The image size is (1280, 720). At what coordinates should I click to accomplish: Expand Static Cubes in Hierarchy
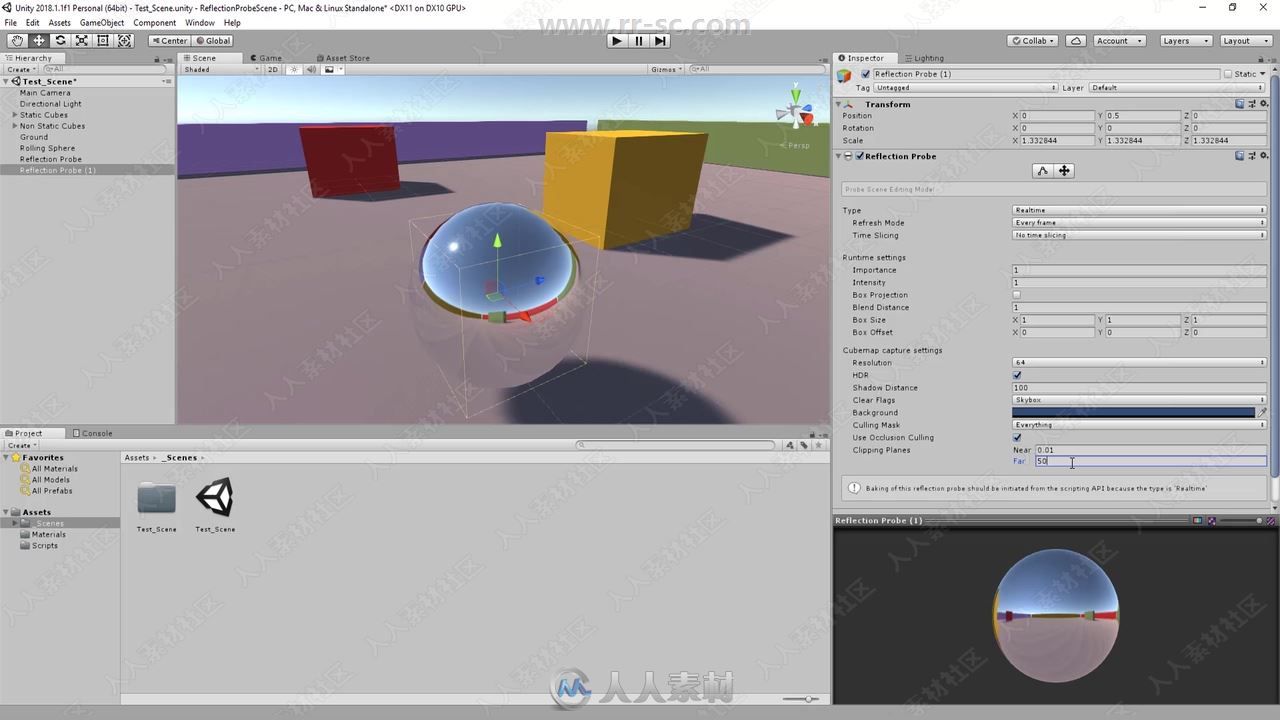[x=15, y=115]
